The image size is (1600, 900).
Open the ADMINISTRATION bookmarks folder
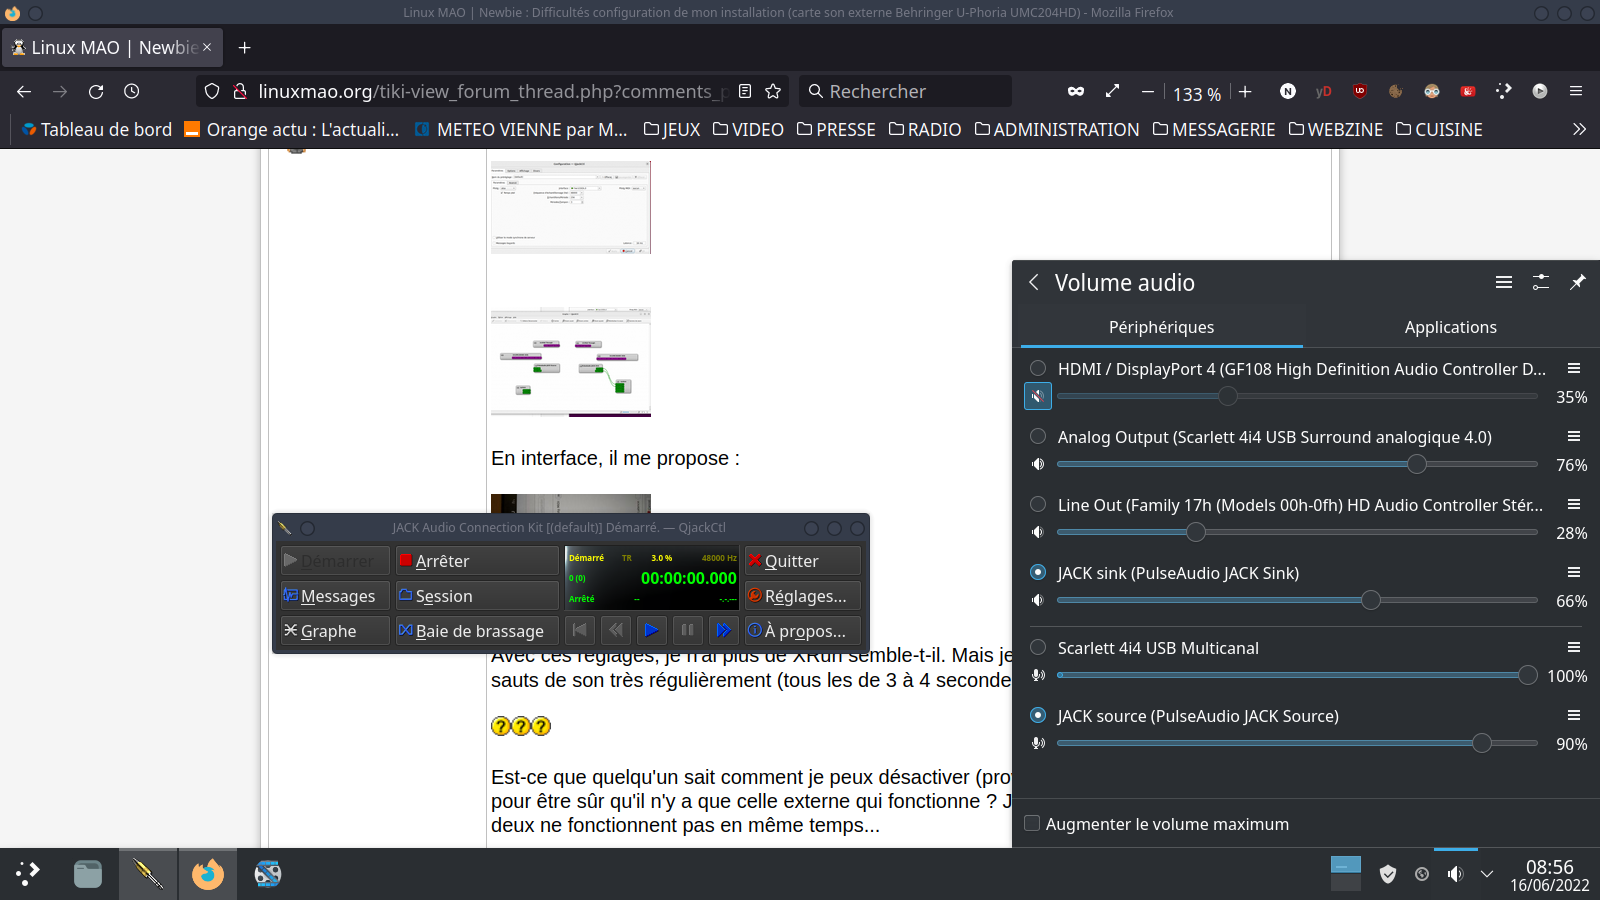tap(1057, 129)
